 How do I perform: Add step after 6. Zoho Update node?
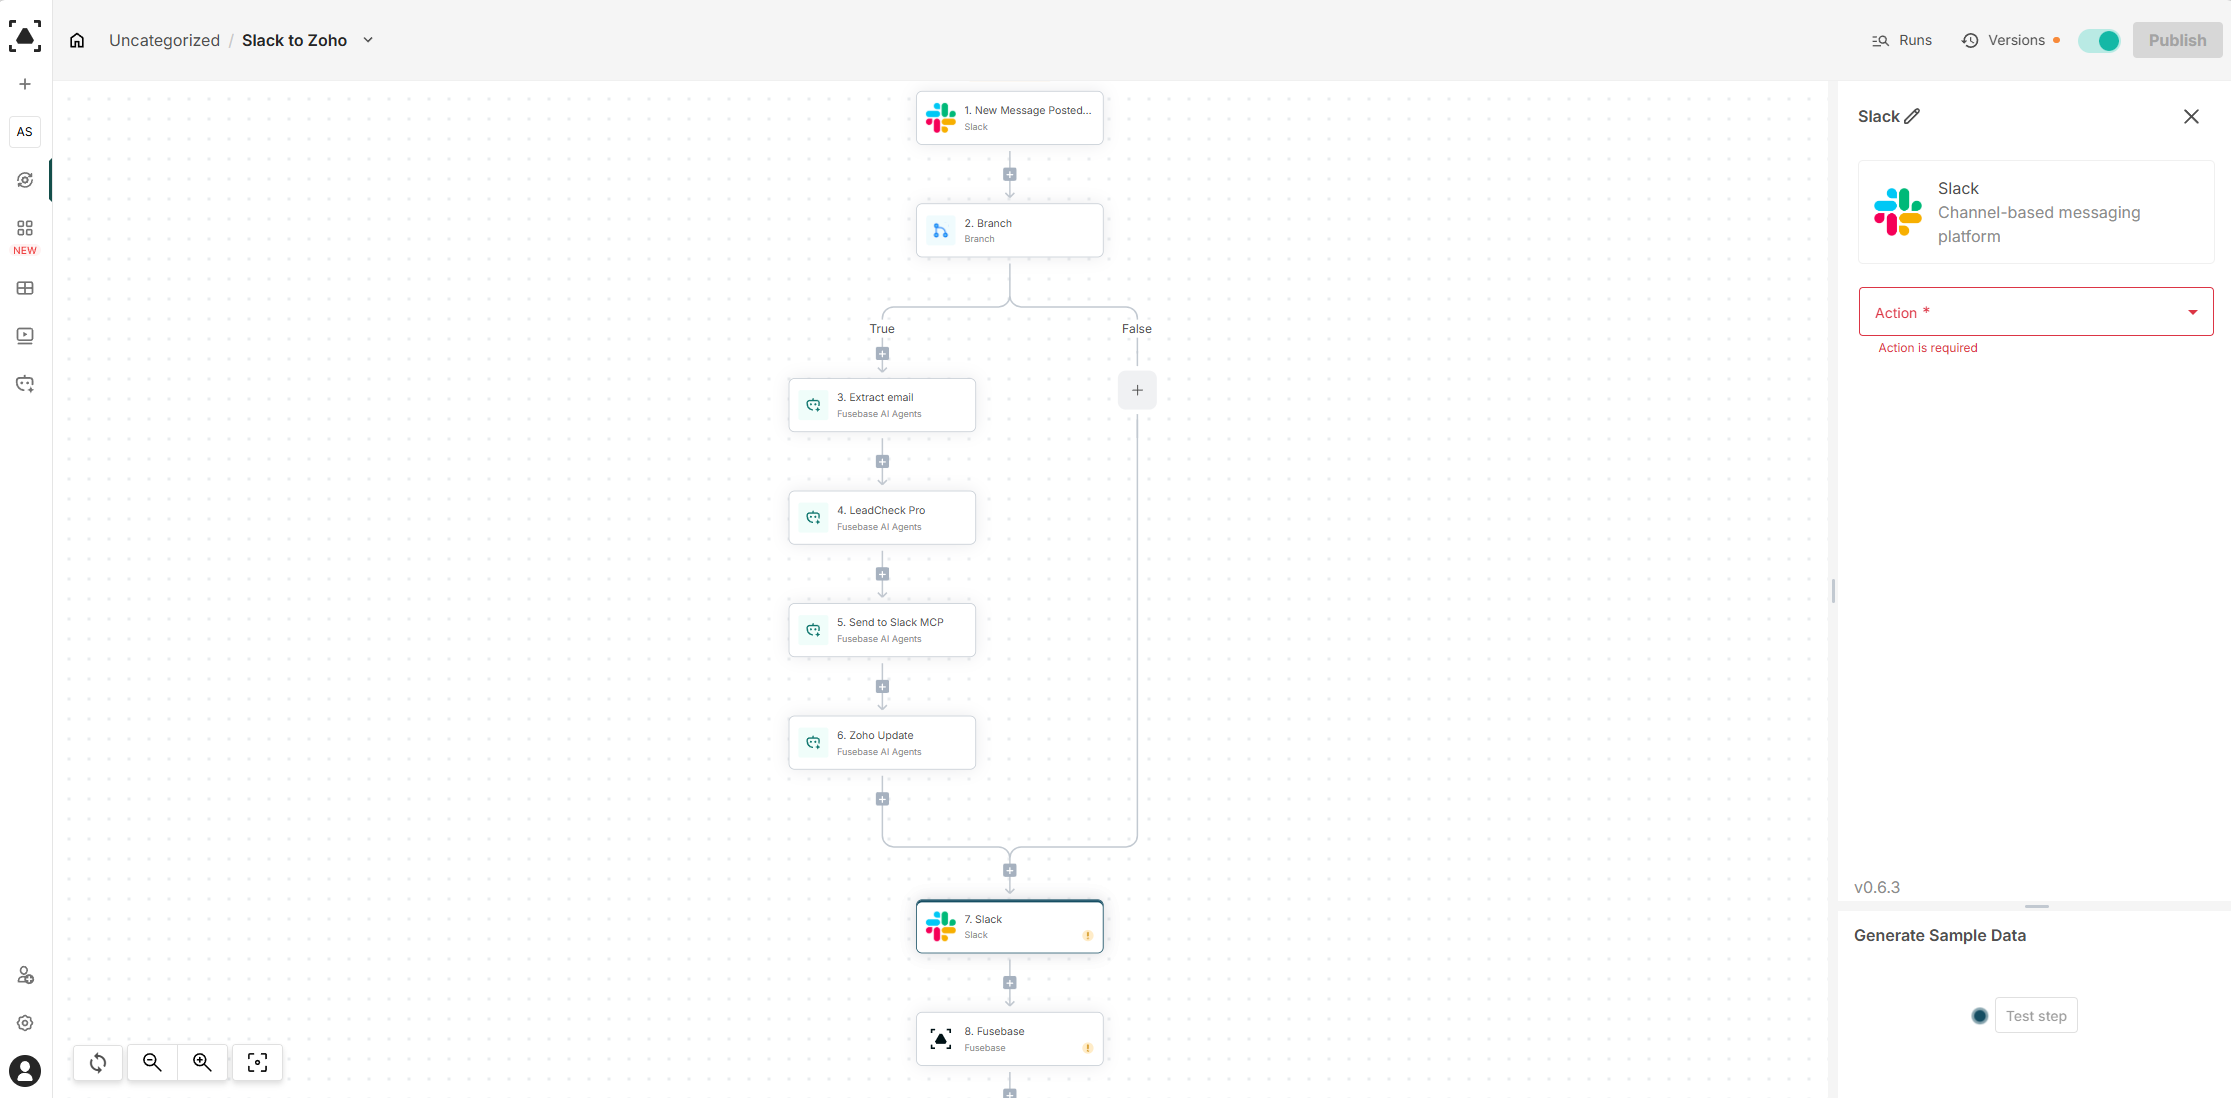click(882, 799)
